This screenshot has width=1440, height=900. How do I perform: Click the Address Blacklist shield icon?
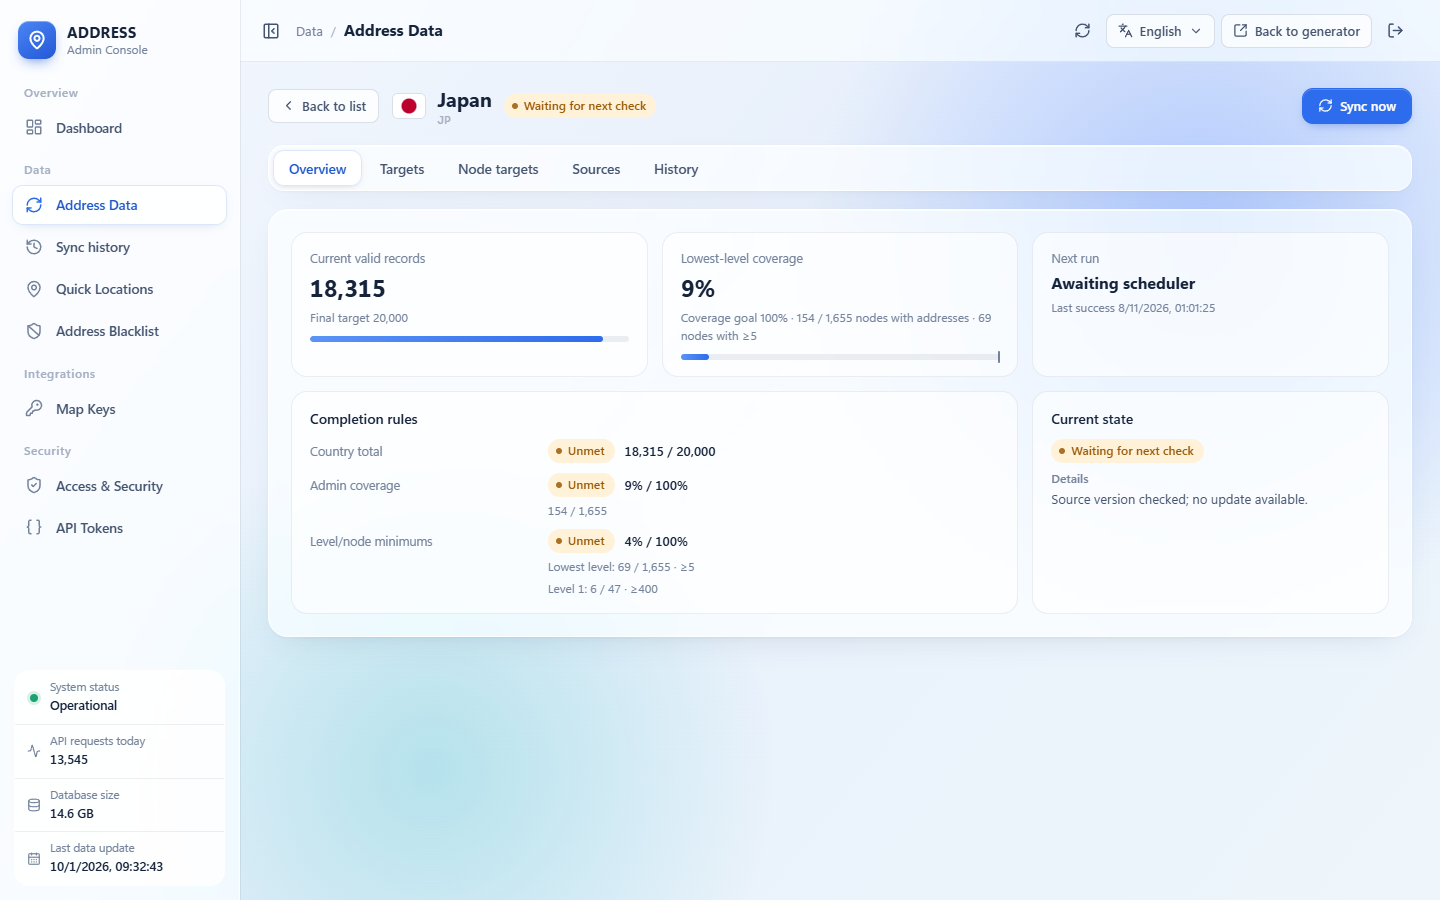34,331
